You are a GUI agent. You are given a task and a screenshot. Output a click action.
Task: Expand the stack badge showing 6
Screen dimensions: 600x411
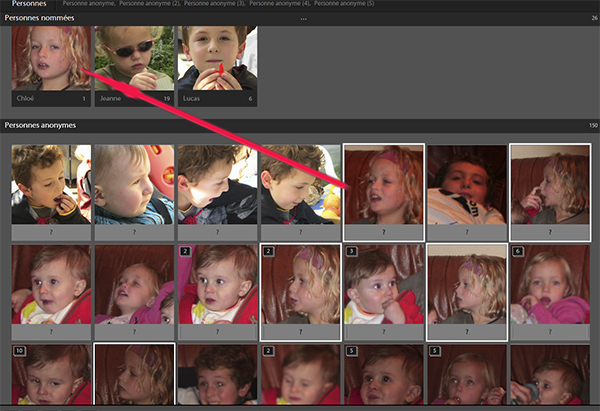click(518, 251)
